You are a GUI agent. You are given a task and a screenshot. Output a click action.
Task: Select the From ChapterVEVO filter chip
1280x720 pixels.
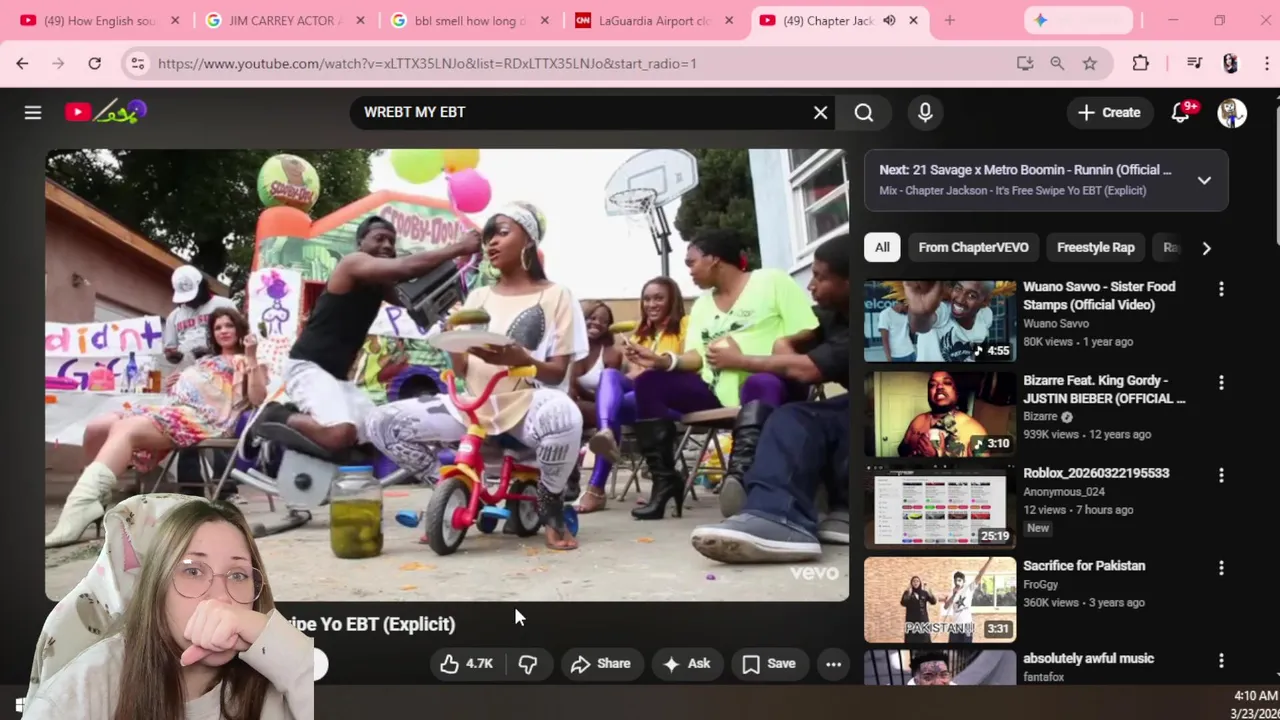pyautogui.click(x=973, y=248)
